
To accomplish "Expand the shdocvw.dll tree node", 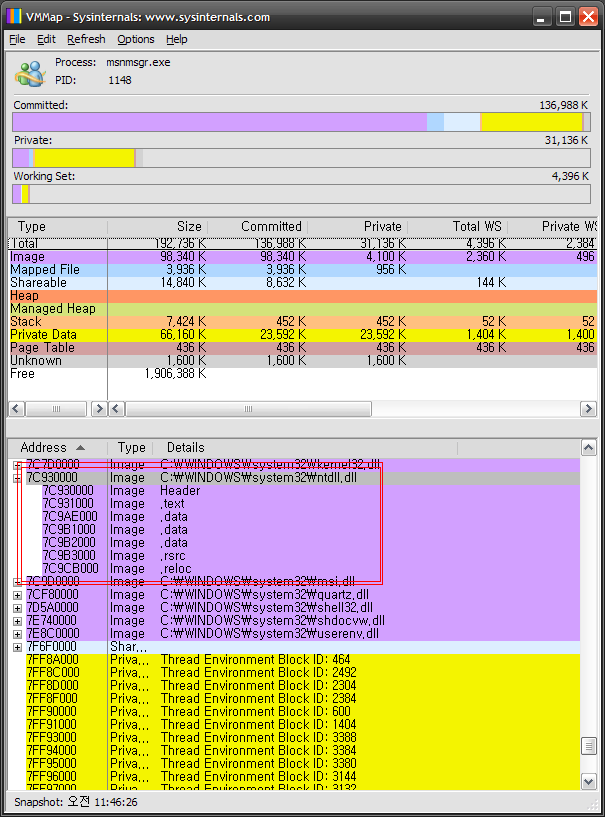I will (17, 621).
